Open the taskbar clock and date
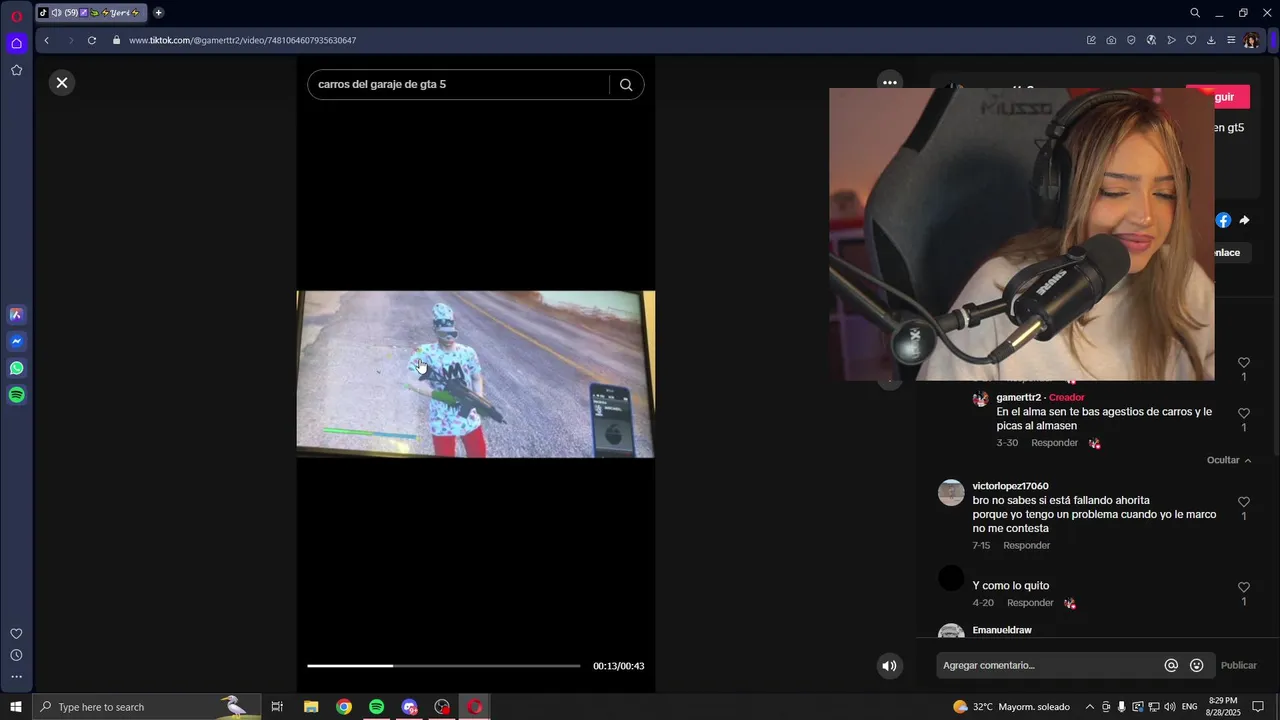The width and height of the screenshot is (1280, 720). pos(1222,707)
